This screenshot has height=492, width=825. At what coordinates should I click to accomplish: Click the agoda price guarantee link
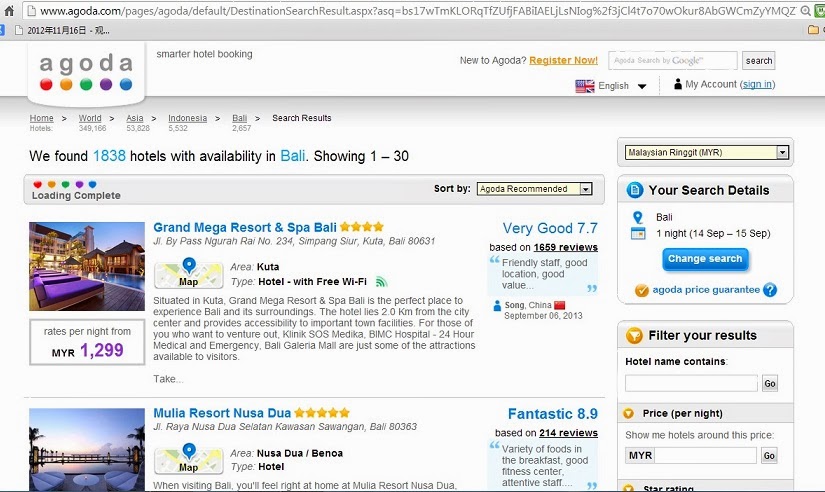click(706, 290)
